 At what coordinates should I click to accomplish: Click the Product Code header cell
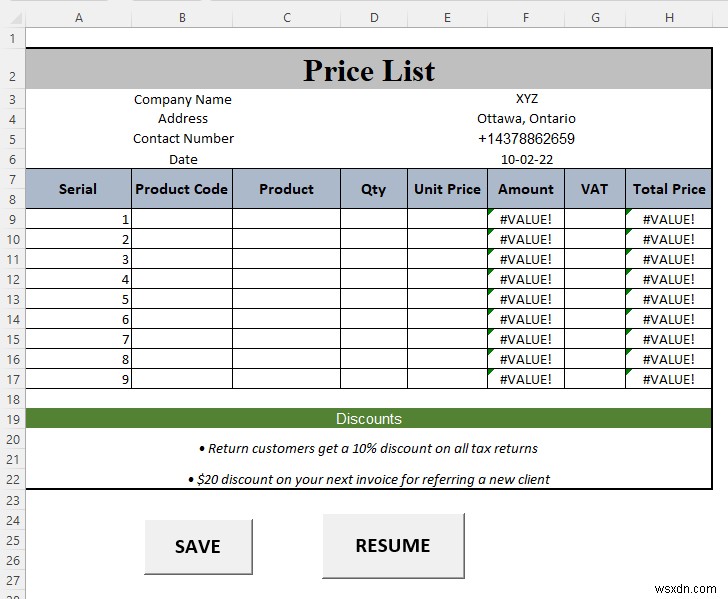coord(182,189)
